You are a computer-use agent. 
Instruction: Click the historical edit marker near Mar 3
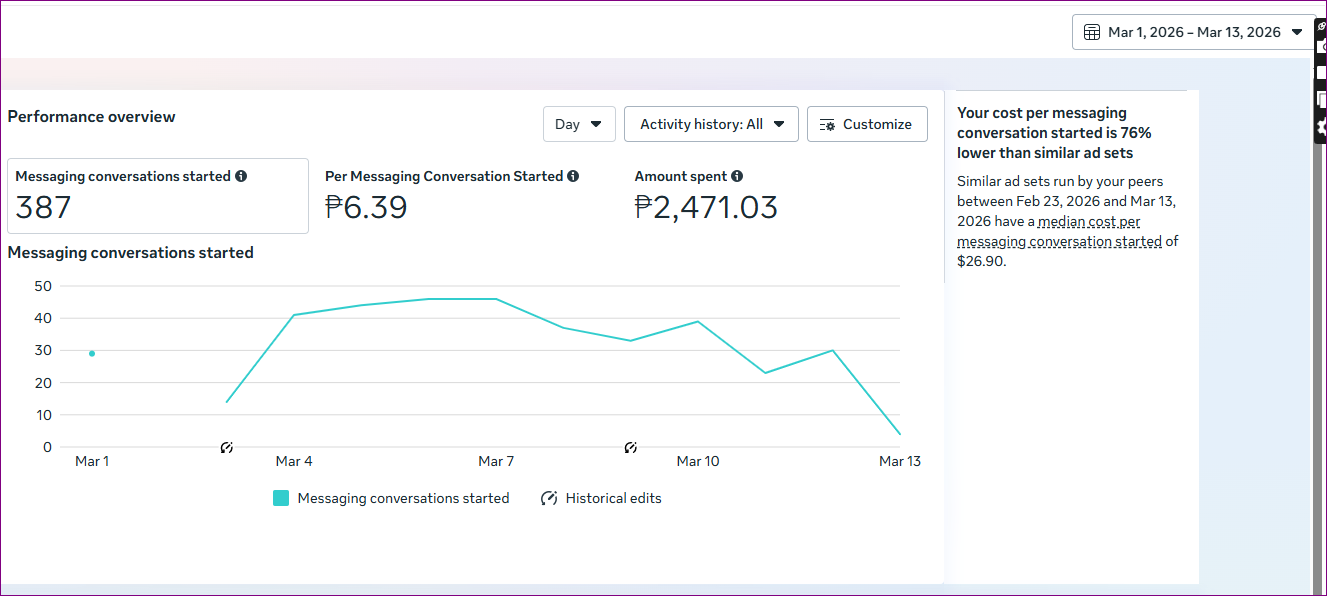tap(227, 447)
